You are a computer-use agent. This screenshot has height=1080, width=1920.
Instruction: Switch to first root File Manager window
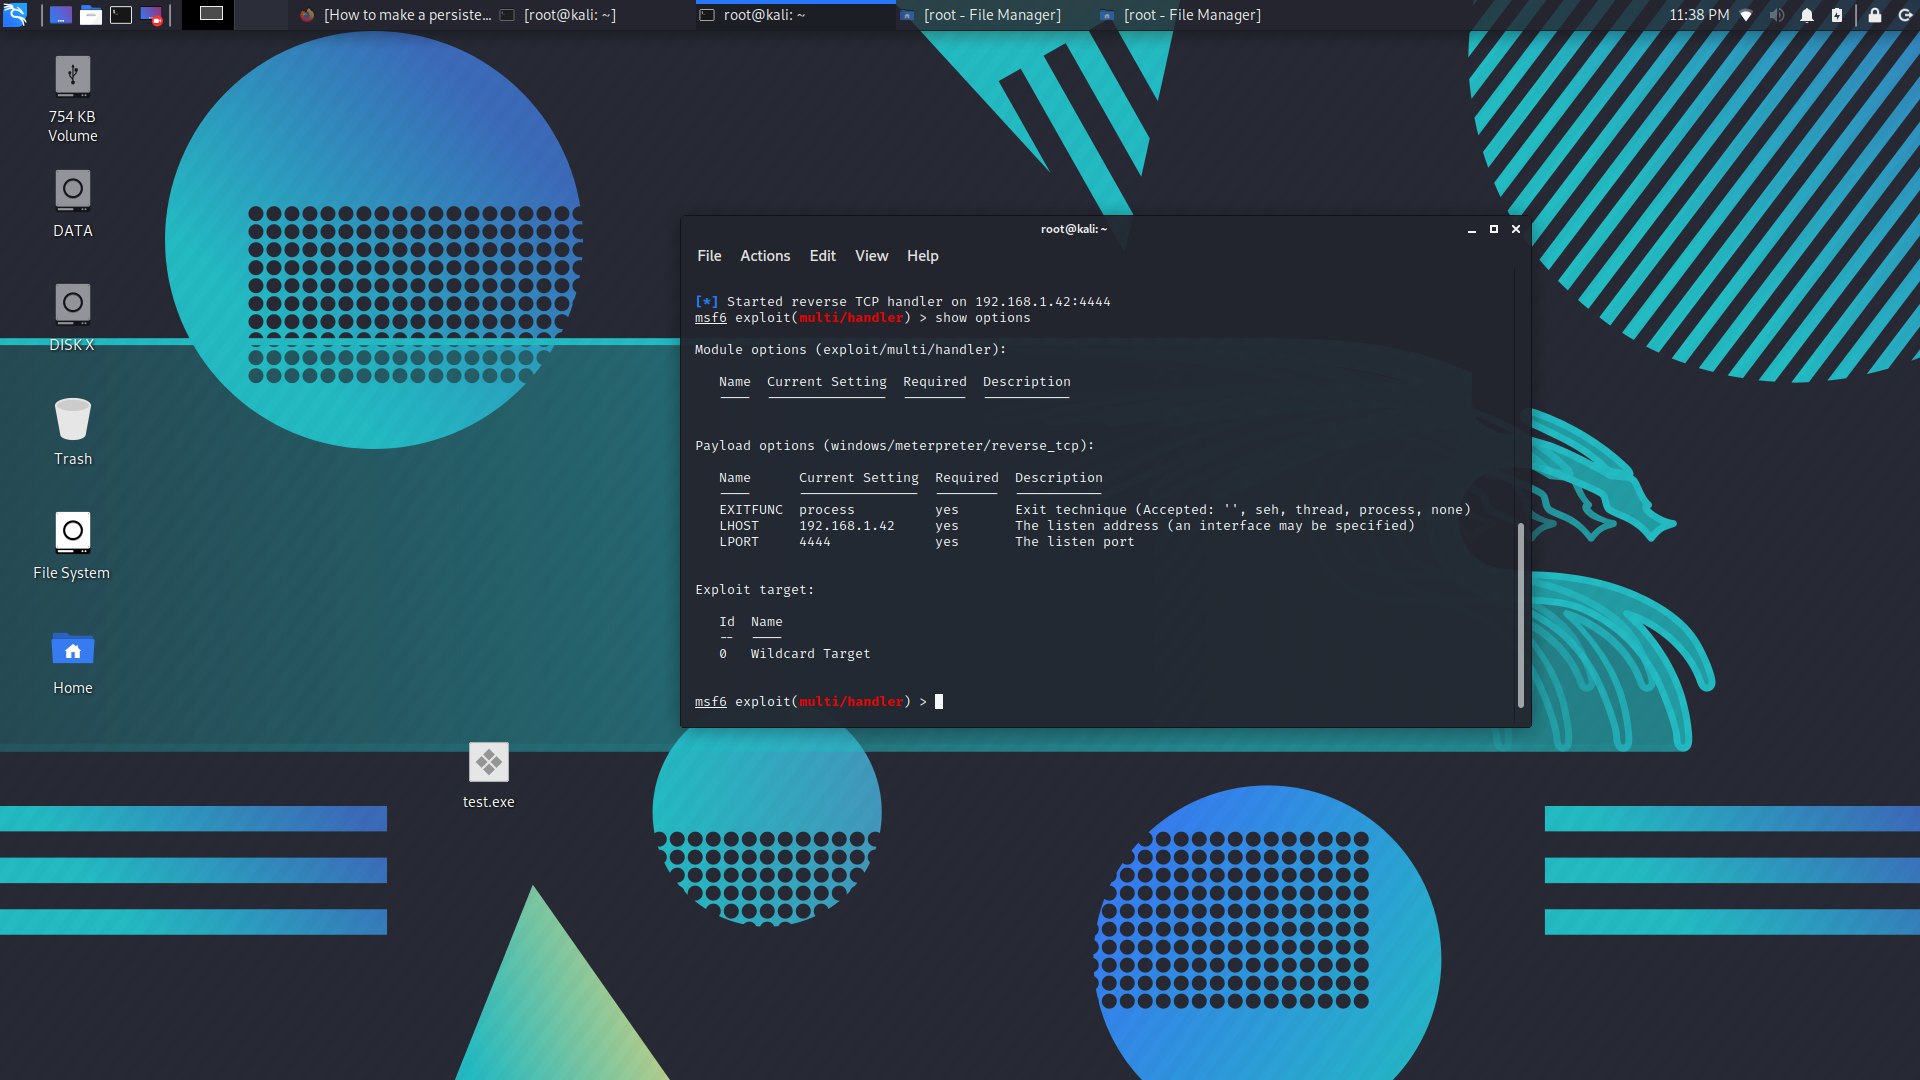point(981,15)
